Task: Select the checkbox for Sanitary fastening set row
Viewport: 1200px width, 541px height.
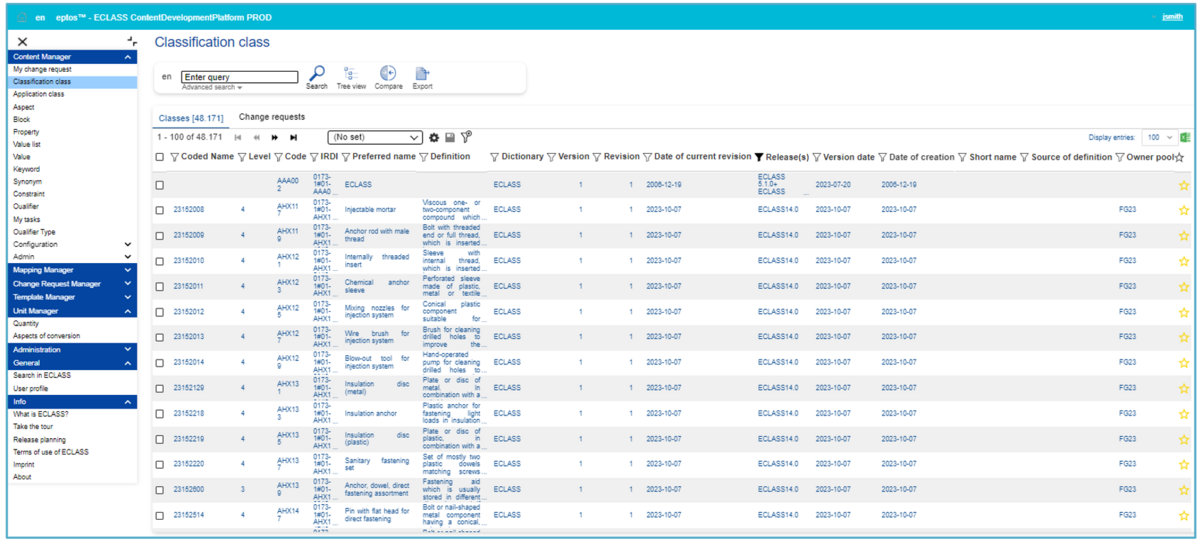Action: 160,464
